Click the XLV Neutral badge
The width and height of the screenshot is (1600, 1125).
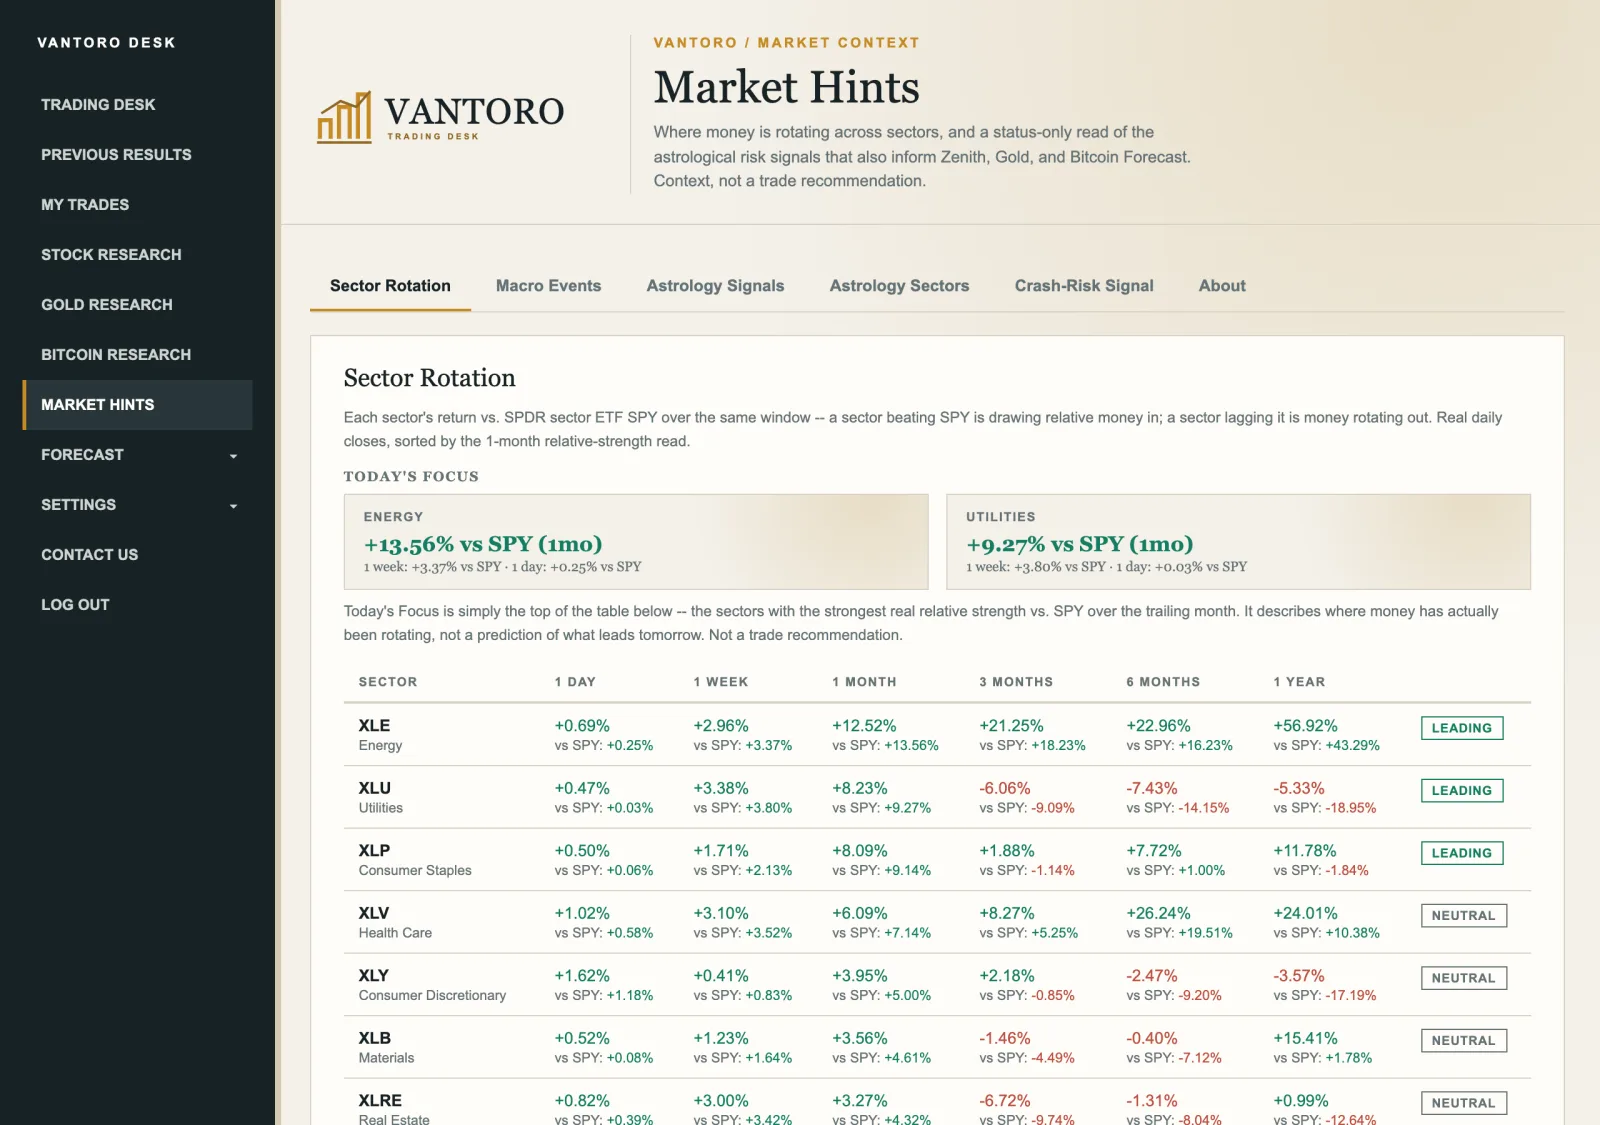pyautogui.click(x=1464, y=916)
